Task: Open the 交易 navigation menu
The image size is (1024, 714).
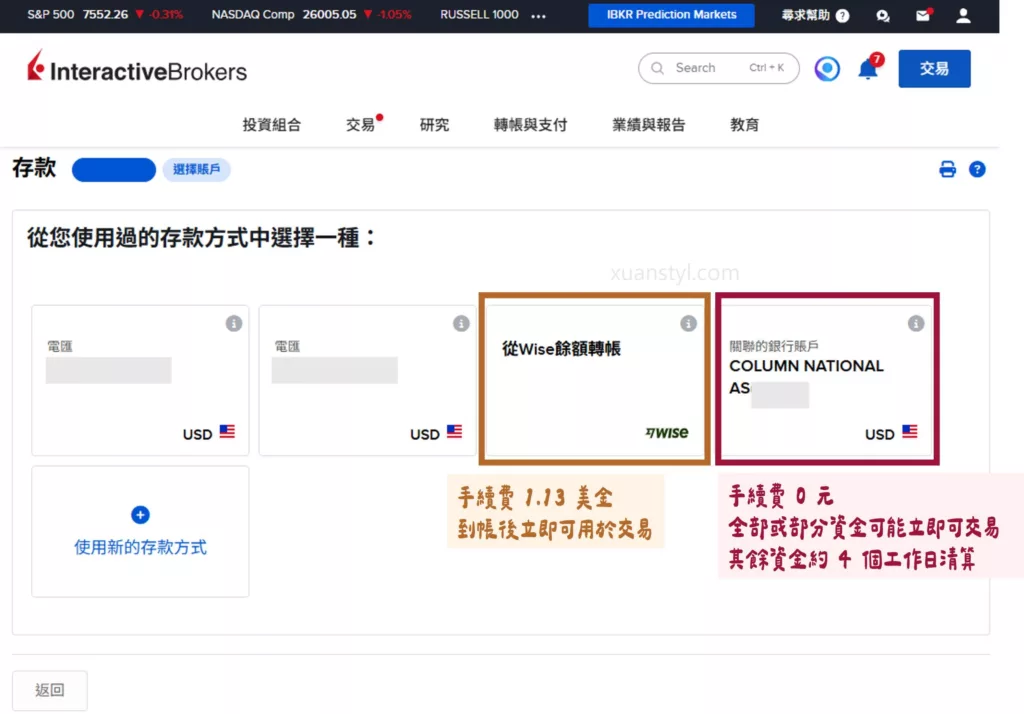Action: pos(360,125)
